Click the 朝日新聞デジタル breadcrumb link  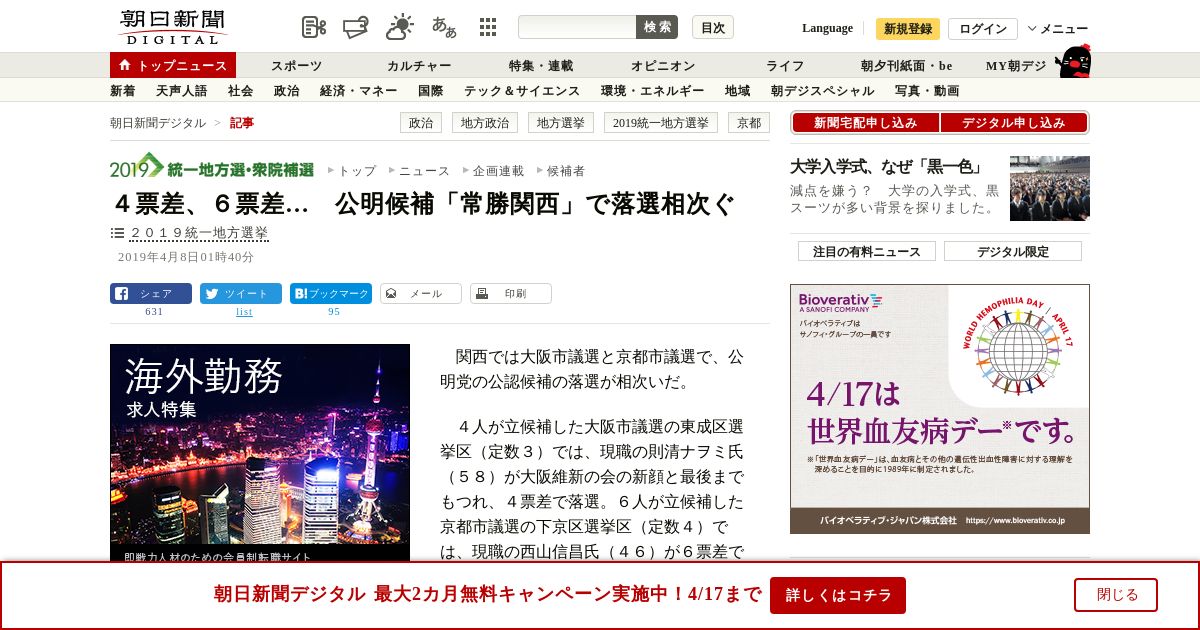(158, 123)
